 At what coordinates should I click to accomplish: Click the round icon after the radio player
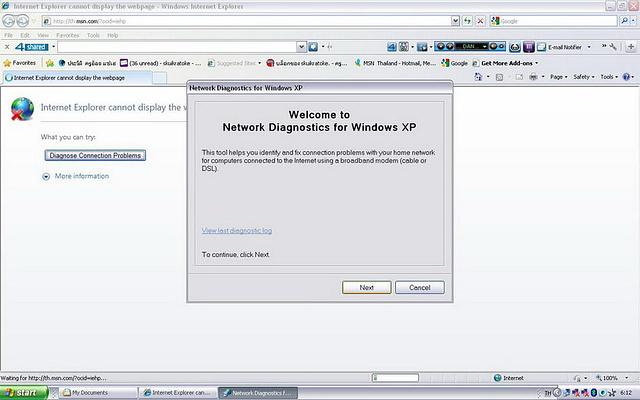515,47
